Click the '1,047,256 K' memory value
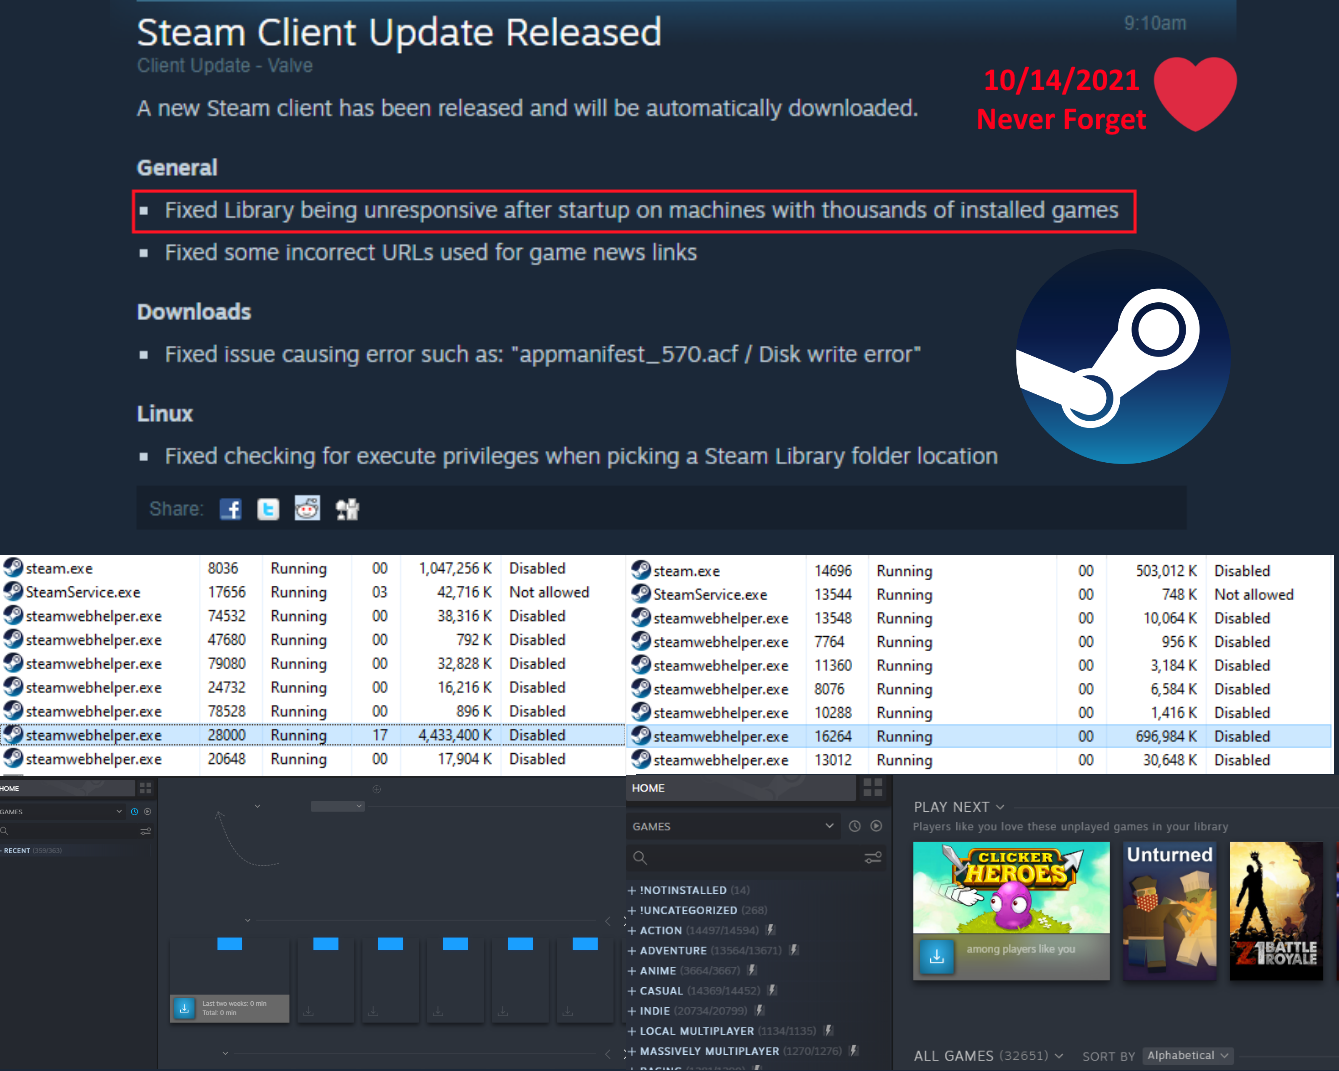This screenshot has height=1071, width=1339. click(455, 568)
